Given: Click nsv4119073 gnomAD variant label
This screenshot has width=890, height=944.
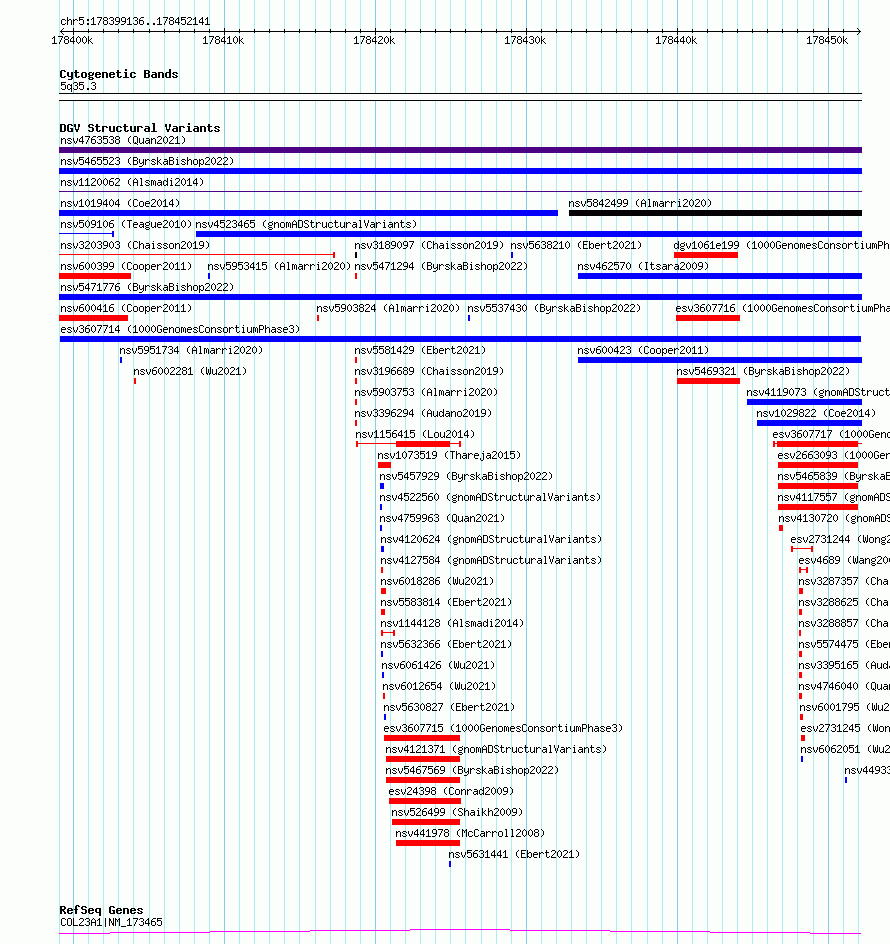Looking at the screenshot, I should click(x=818, y=393).
